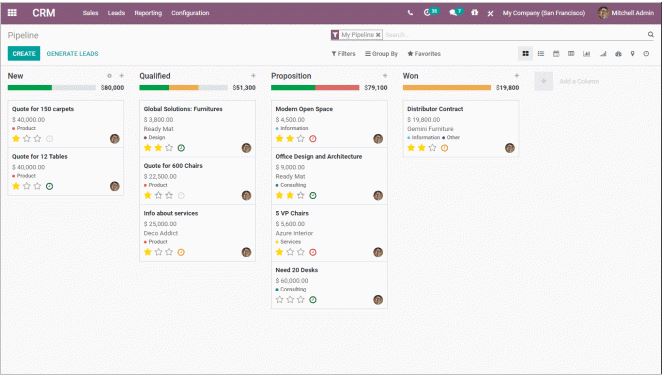The height and width of the screenshot is (377, 664).
Task: Switch to list view icon
Action: (x=541, y=54)
